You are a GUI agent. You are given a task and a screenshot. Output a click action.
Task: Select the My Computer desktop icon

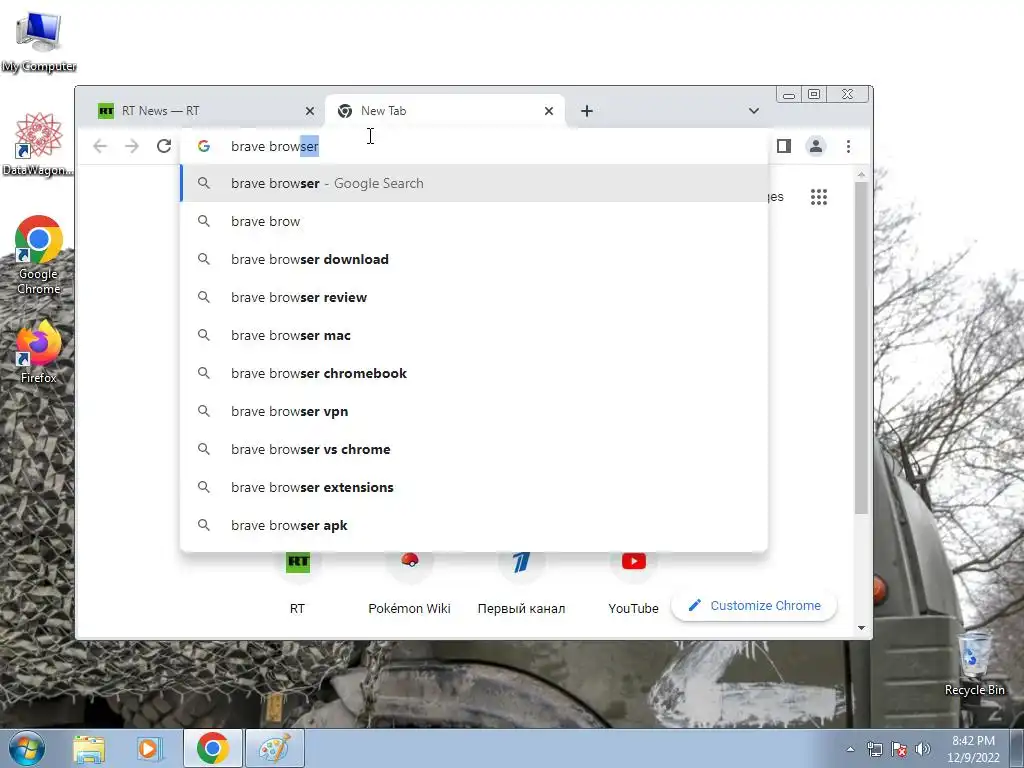coord(39,42)
